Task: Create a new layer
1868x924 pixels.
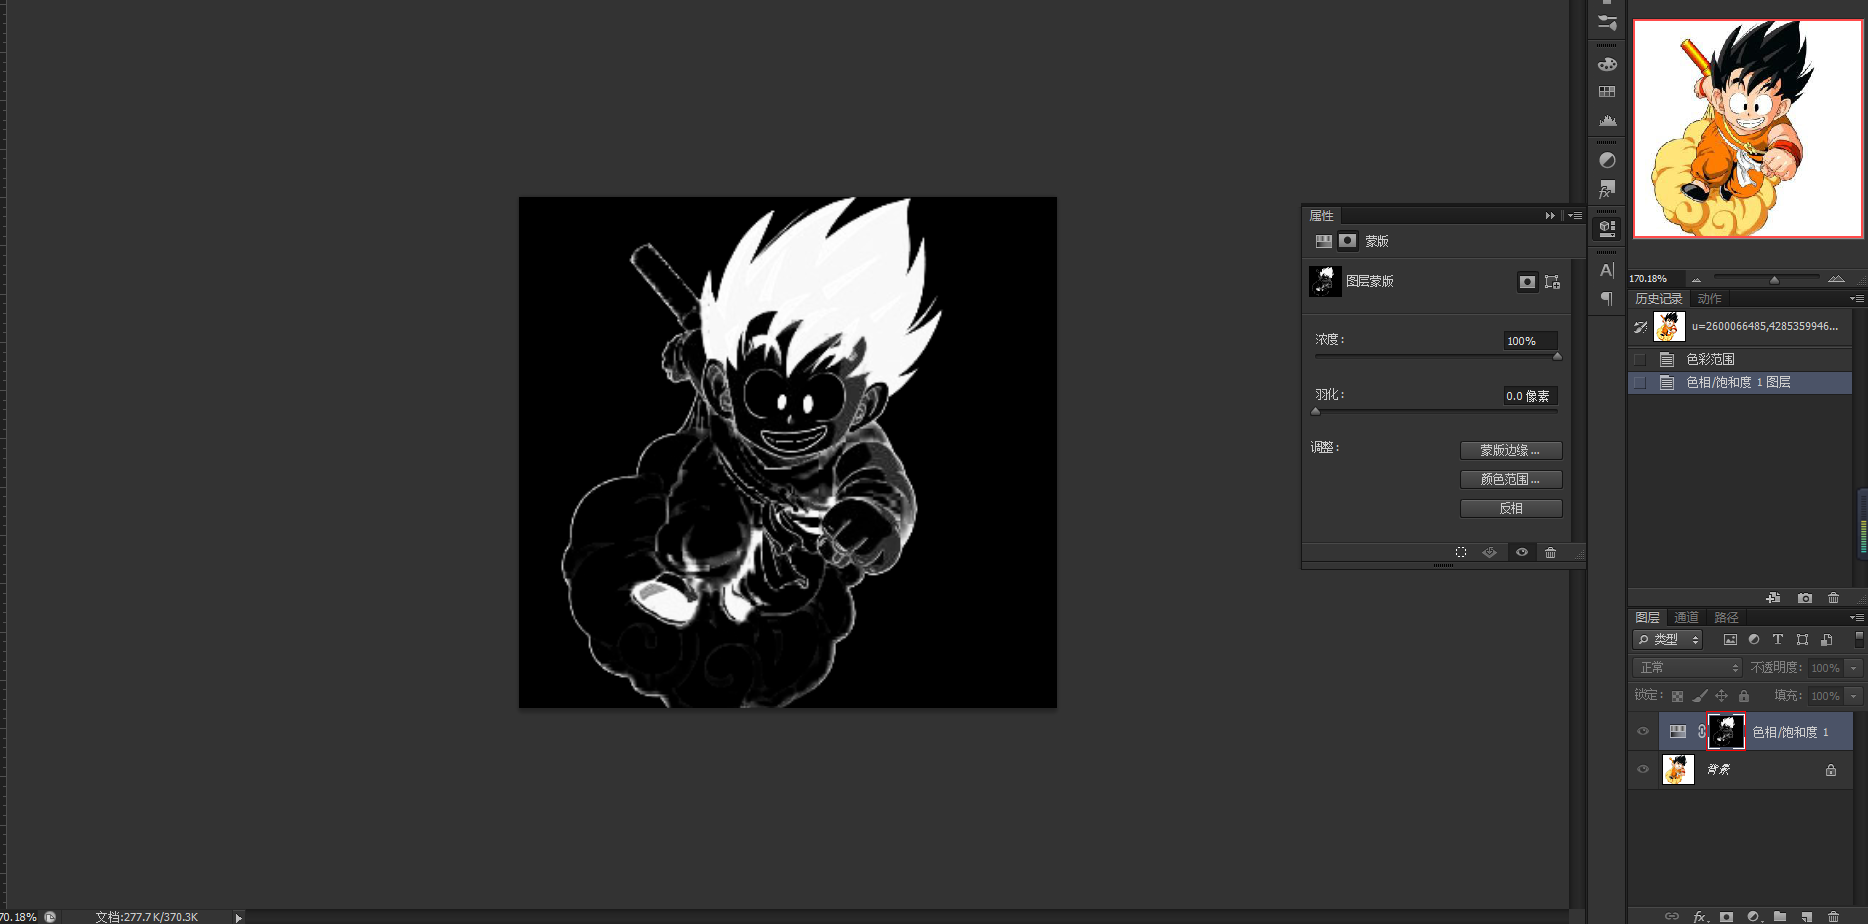Action: pos(1807,916)
